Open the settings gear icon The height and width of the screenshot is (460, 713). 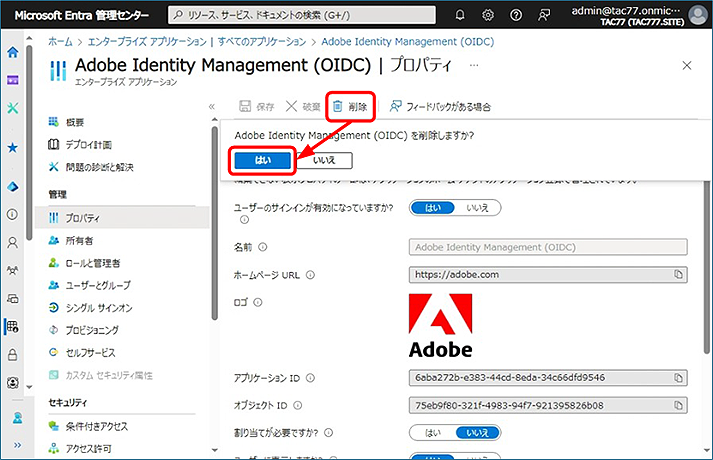tap(488, 15)
